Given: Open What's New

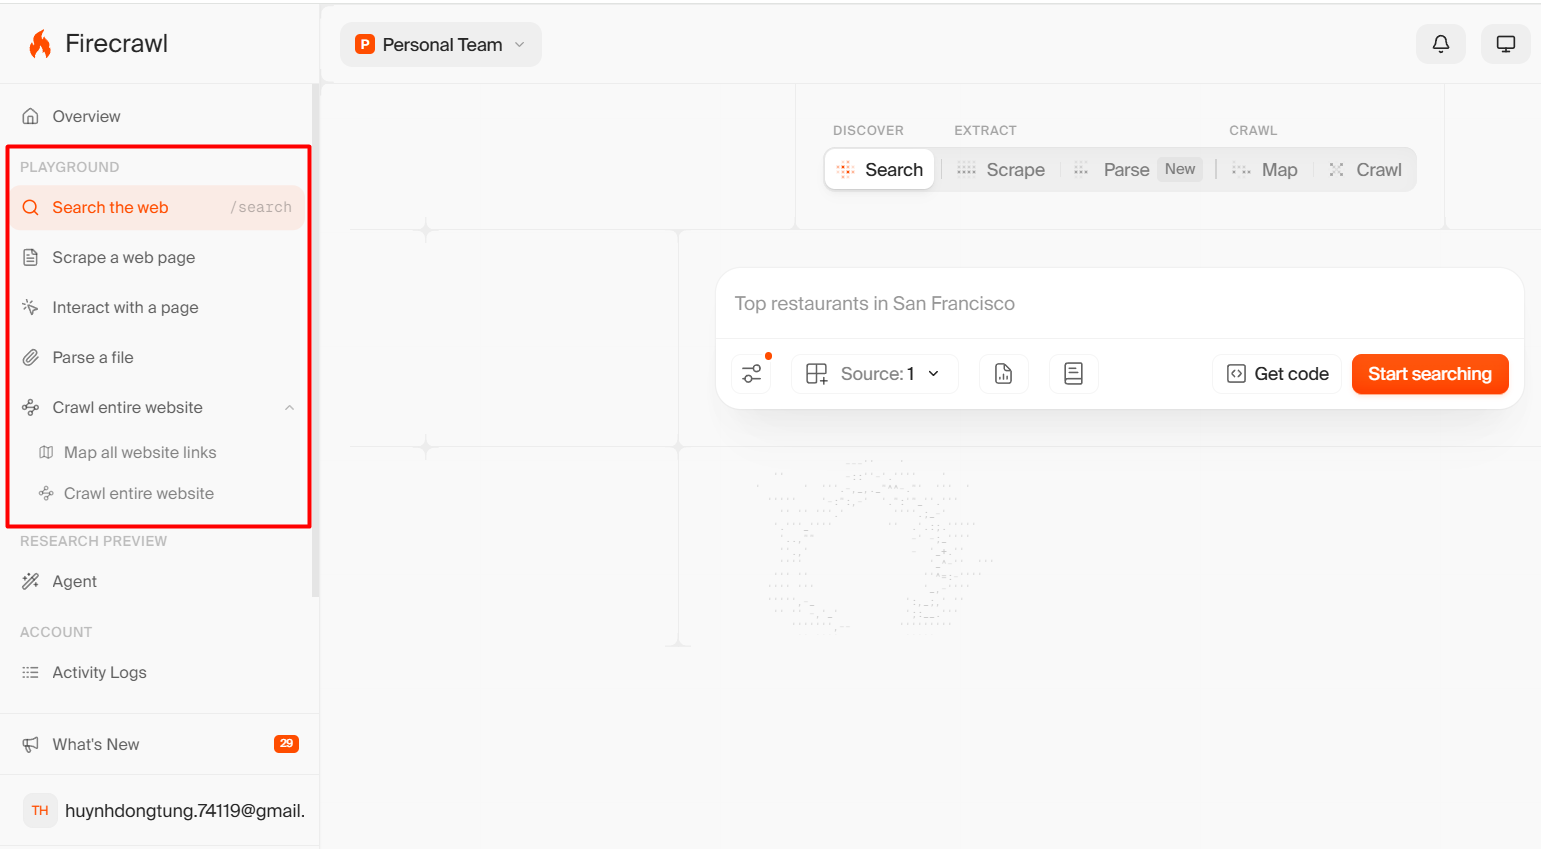Looking at the screenshot, I should pyautogui.click(x=160, y=744).
